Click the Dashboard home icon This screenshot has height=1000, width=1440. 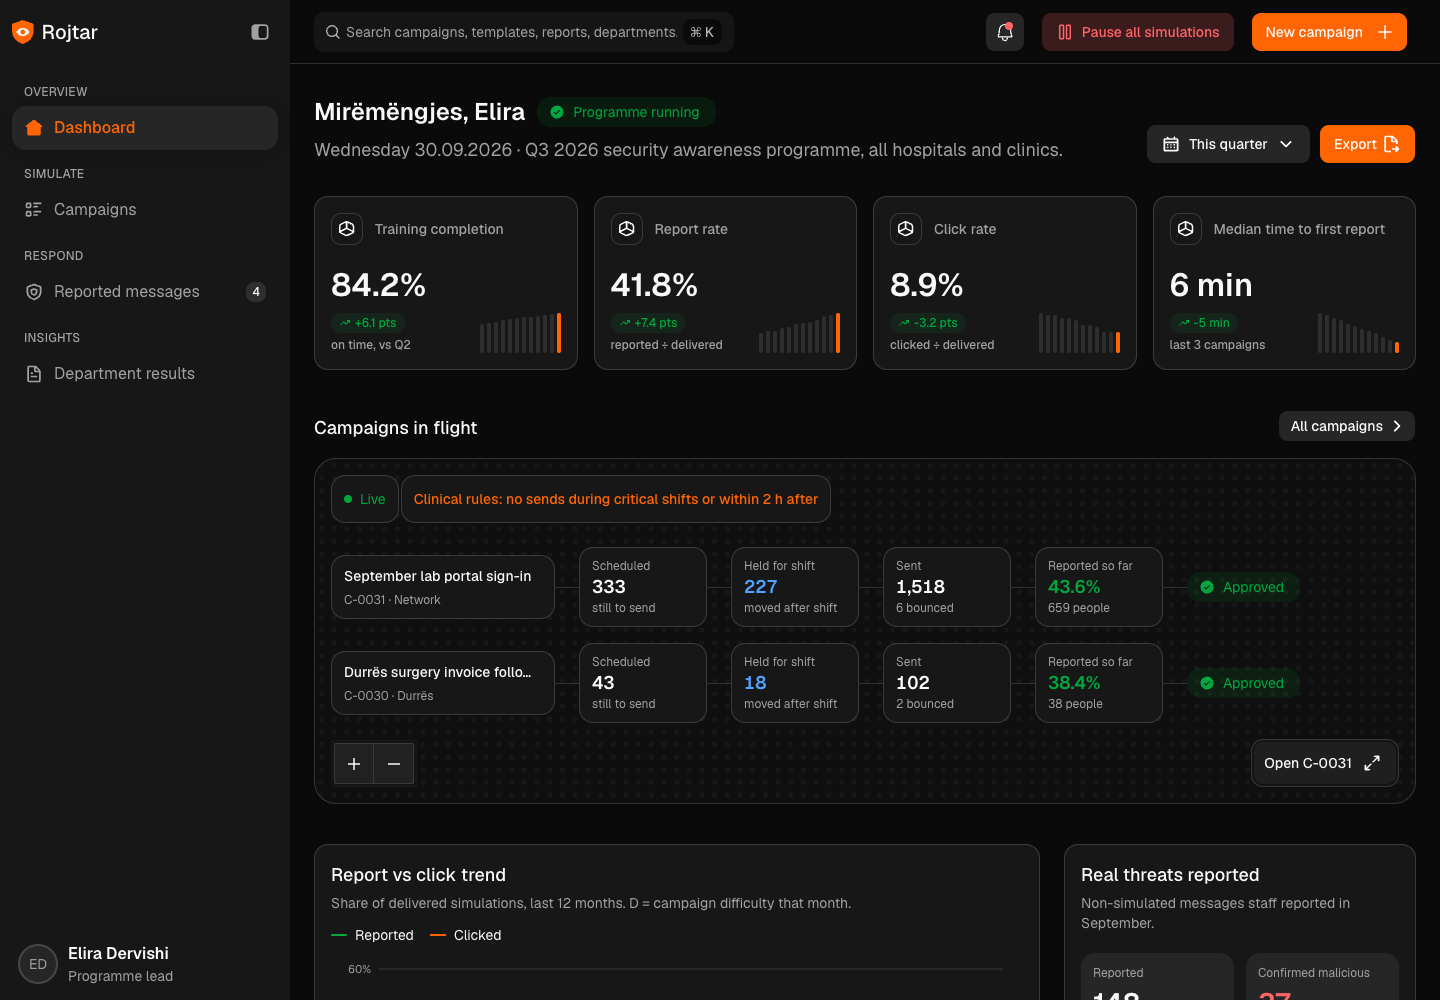[x=34, y=128]
